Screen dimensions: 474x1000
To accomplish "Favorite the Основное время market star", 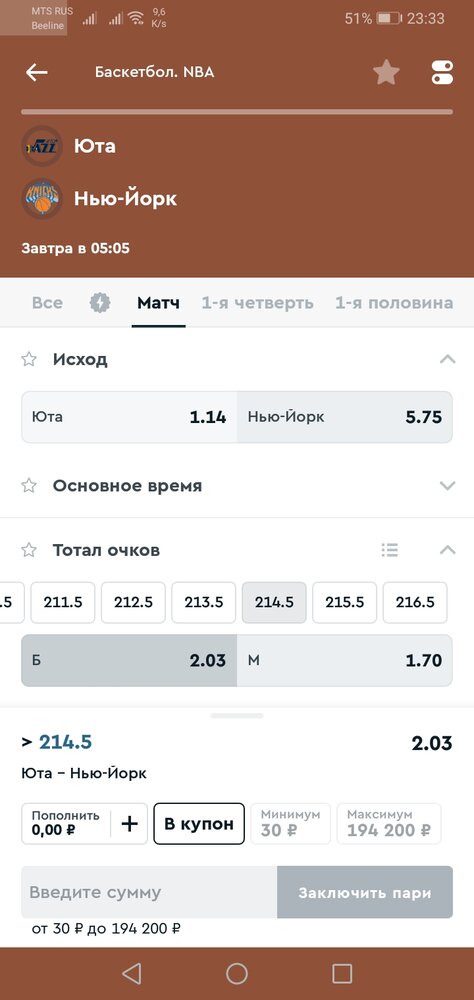I will pyautogui.click(x=29, y=486).
